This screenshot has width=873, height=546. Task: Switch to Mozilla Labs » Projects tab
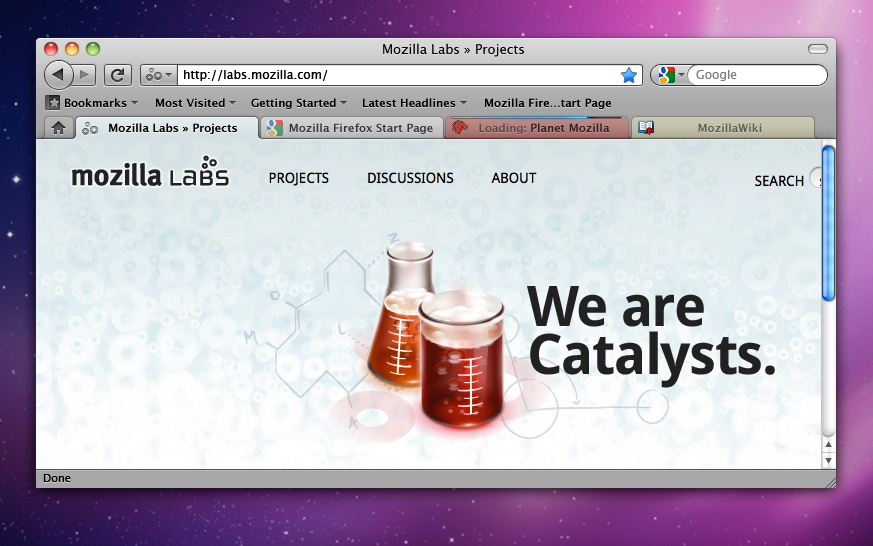(167, 128)
